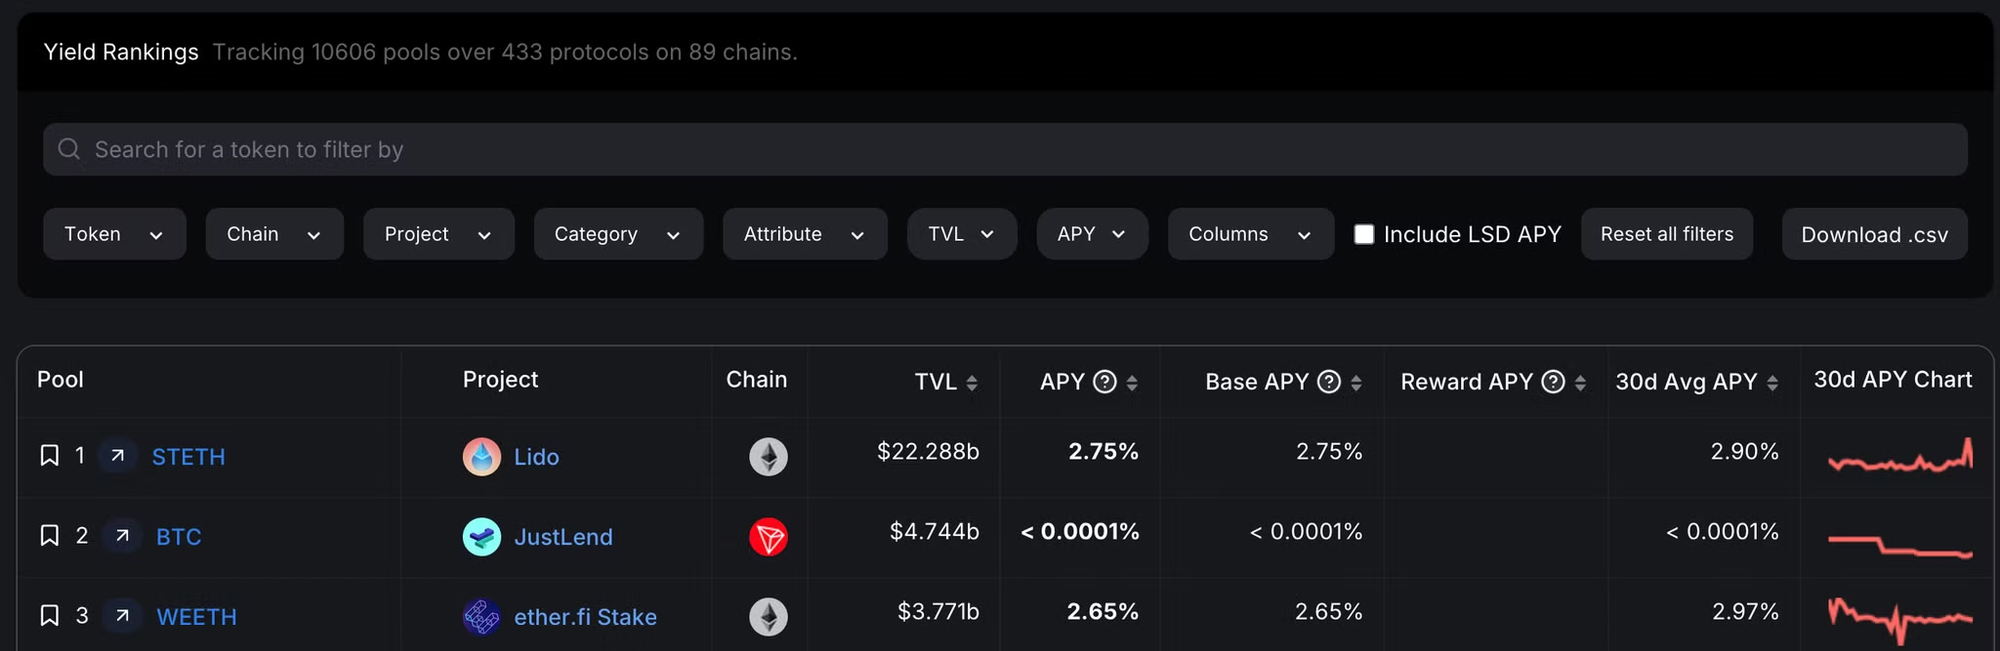Click the ether.fi Stake project logo
This screenshot has height=651, width=2000.
point(482,617)
